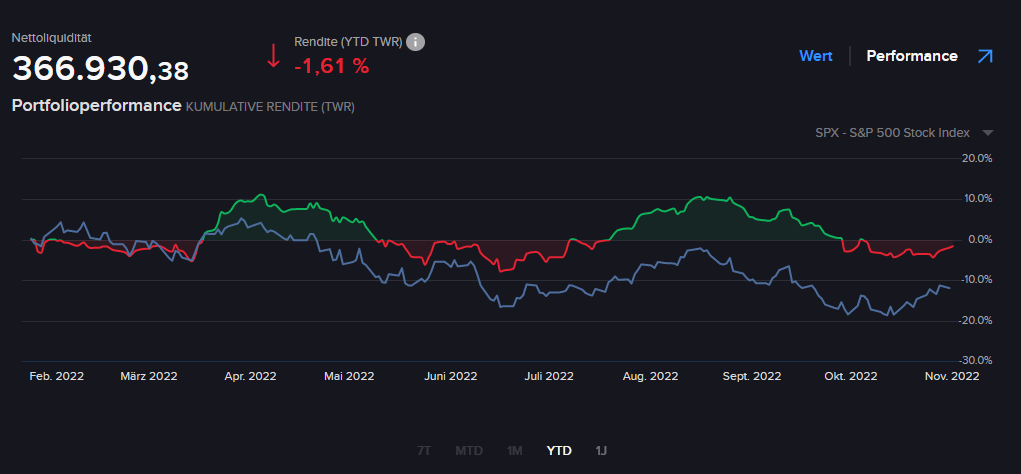
Task: Open expanded view via diagonal arrow icon
Action: (x=985, y=56)
